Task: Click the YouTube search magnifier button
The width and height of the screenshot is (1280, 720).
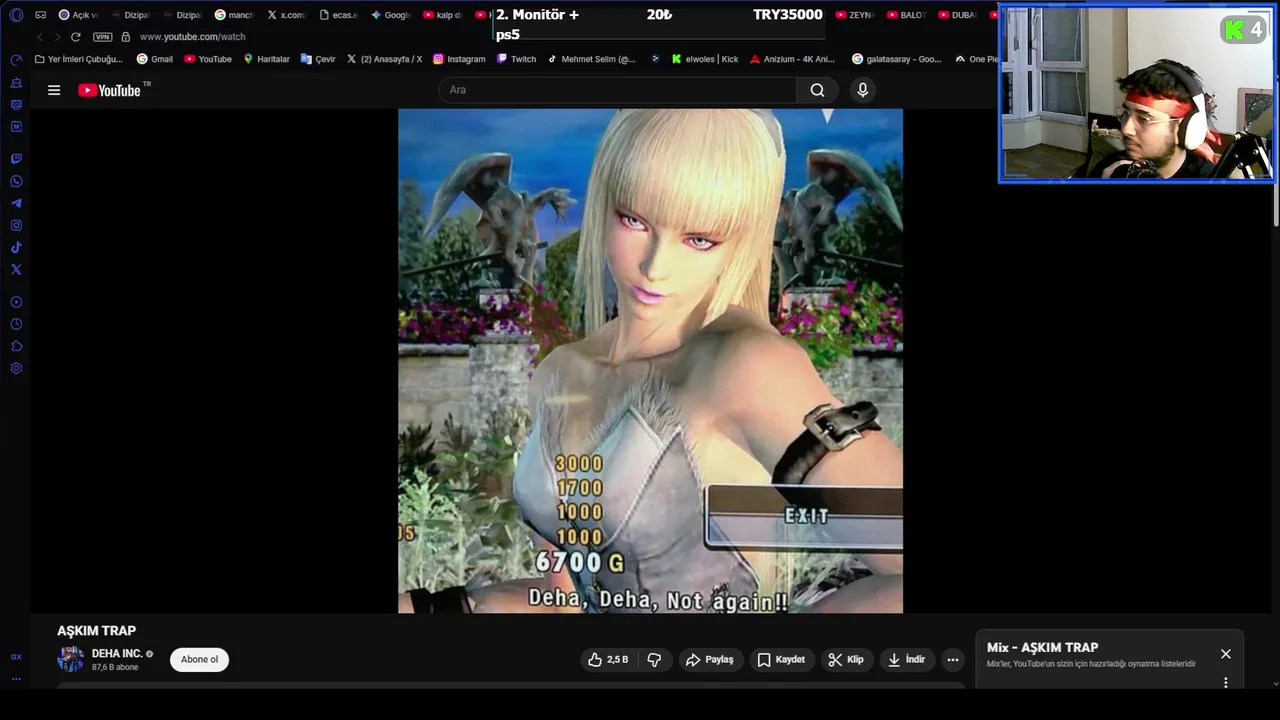Action: (x=817, y=90)
